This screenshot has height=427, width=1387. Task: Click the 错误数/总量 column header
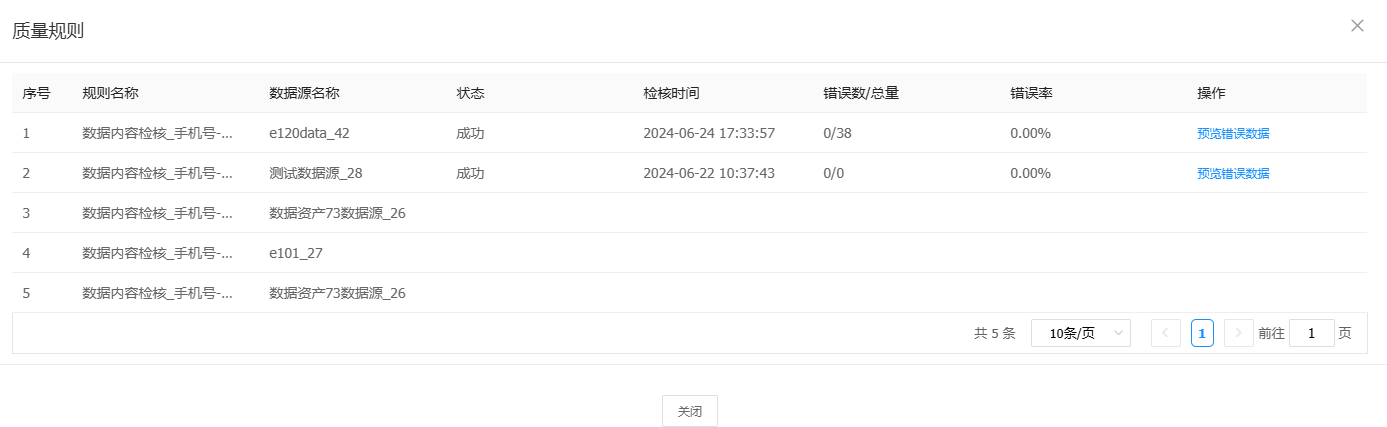coord(860,93)
